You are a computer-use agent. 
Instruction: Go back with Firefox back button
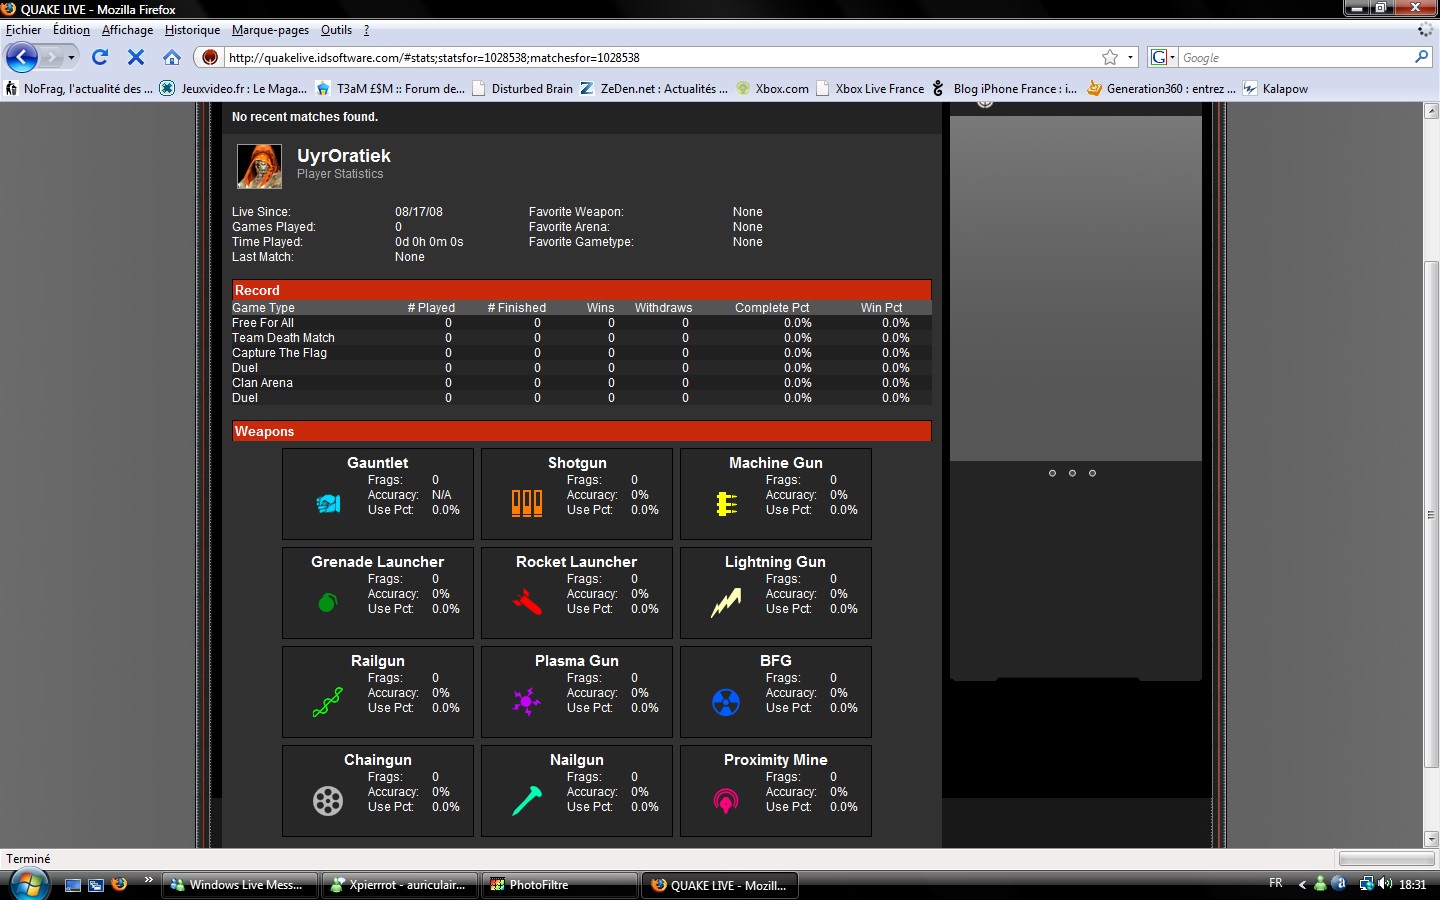click(21, 57)
